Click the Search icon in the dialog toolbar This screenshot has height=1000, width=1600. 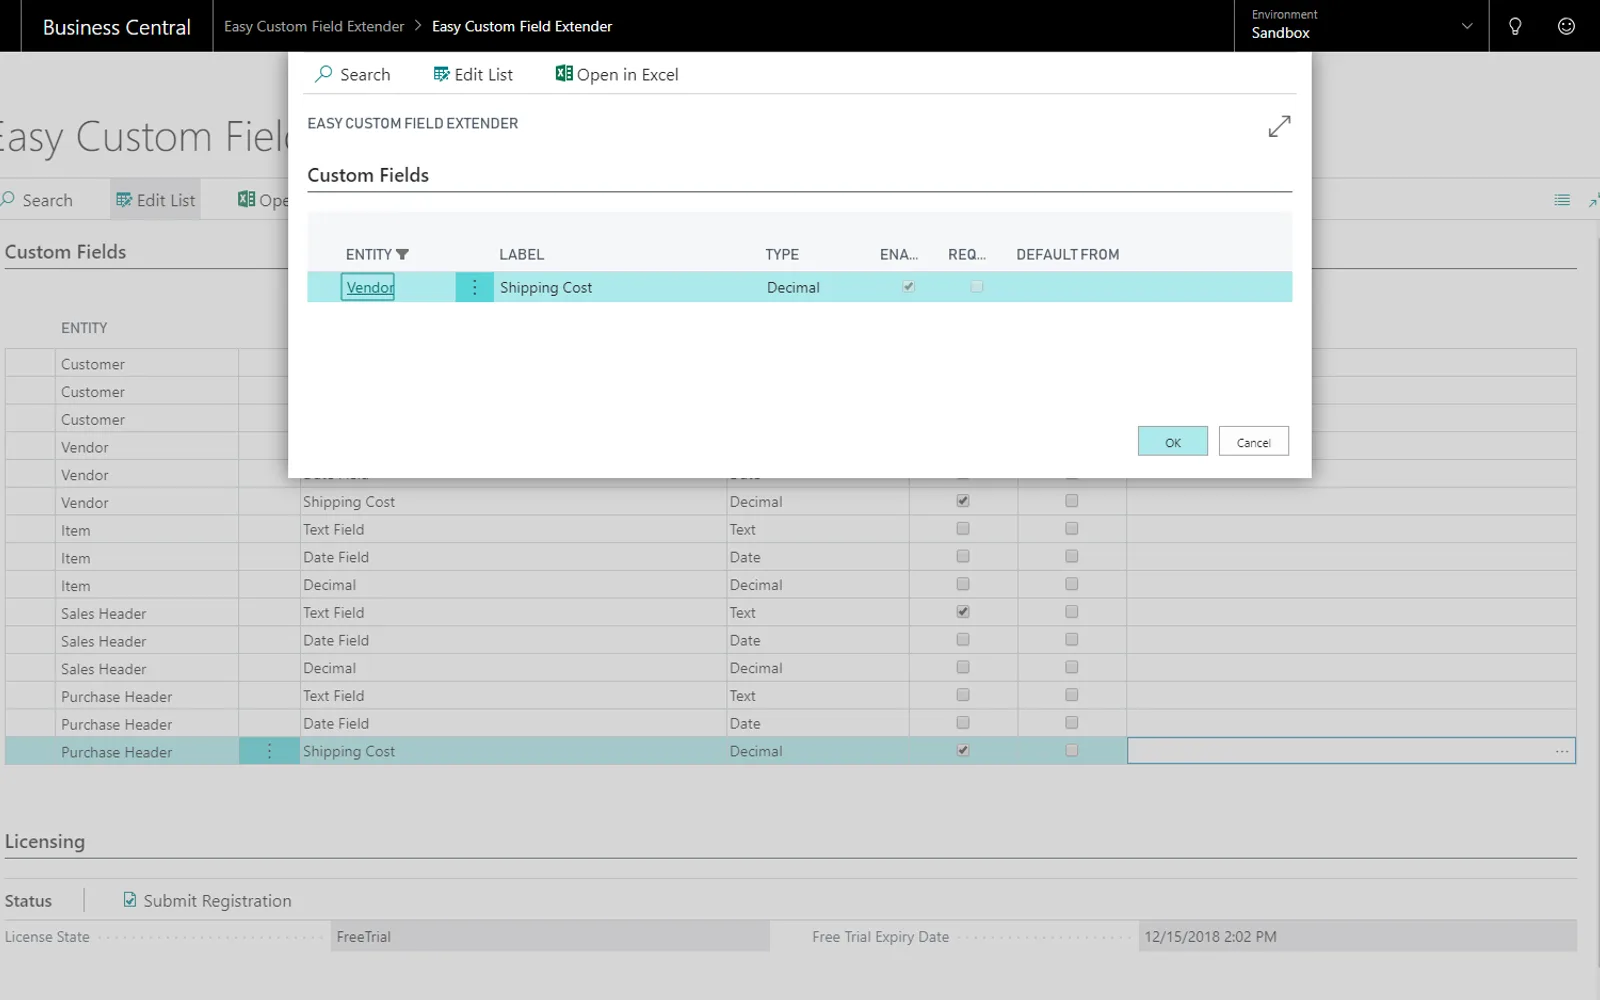click(324, 74)
